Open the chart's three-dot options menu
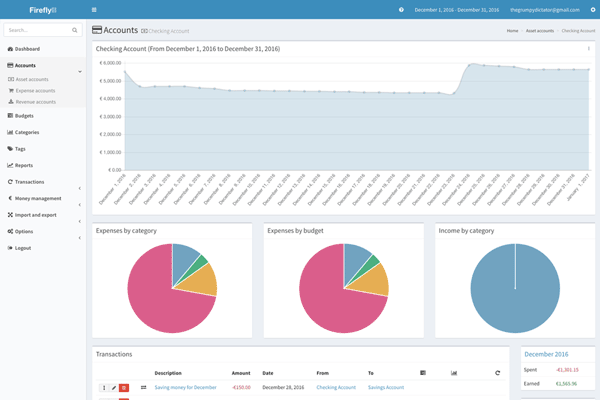Image resolution: width=600 pixels, height=400 pixels. click(x=588, y=48)
